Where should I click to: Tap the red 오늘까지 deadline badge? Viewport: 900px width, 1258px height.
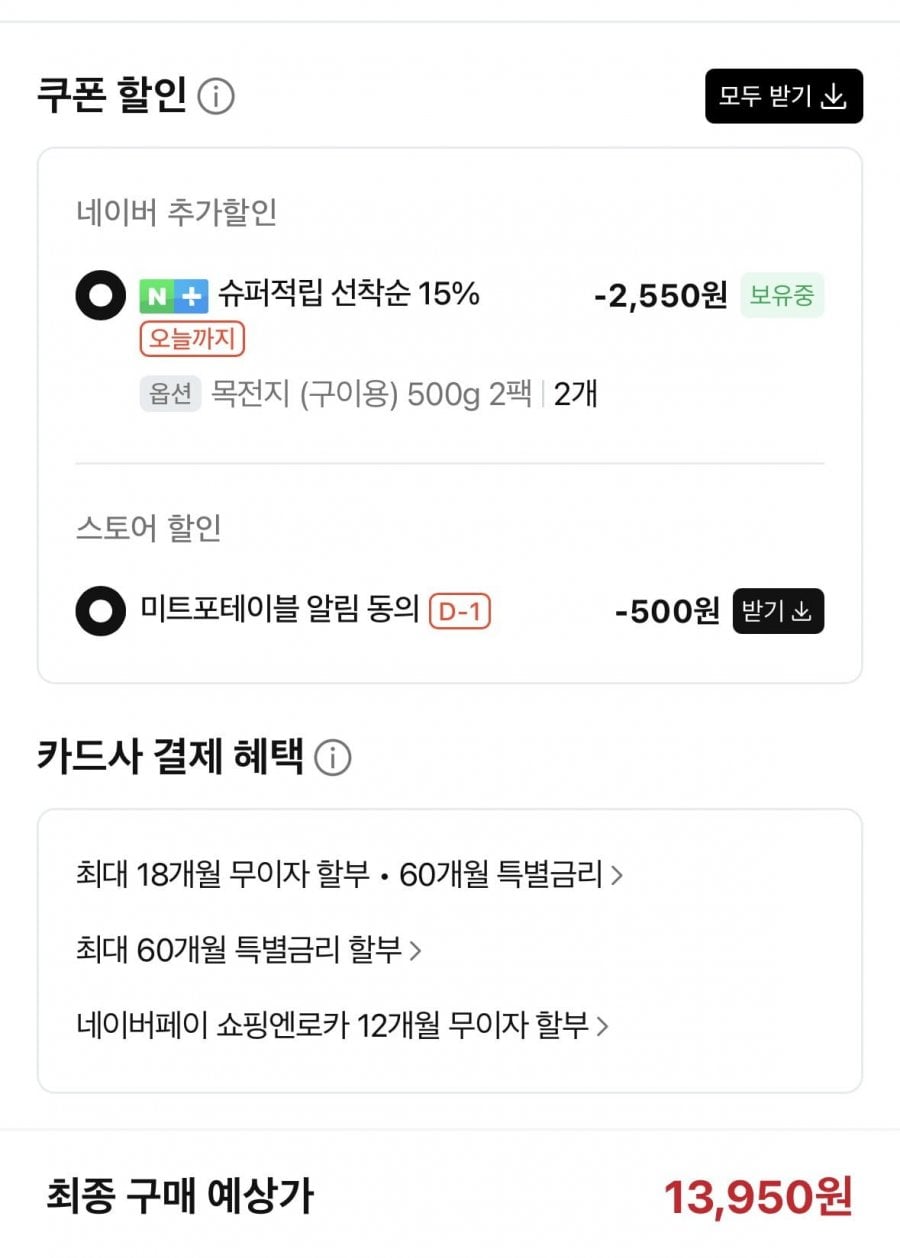tap(192, 340)
